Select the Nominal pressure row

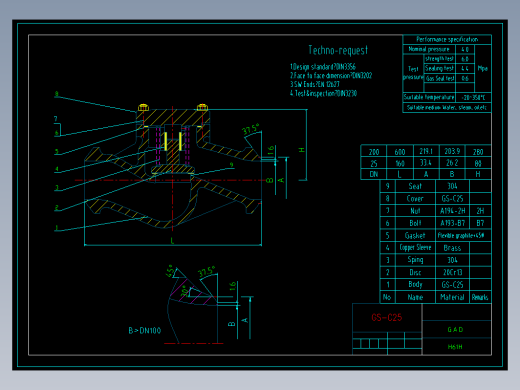(438, 49)
